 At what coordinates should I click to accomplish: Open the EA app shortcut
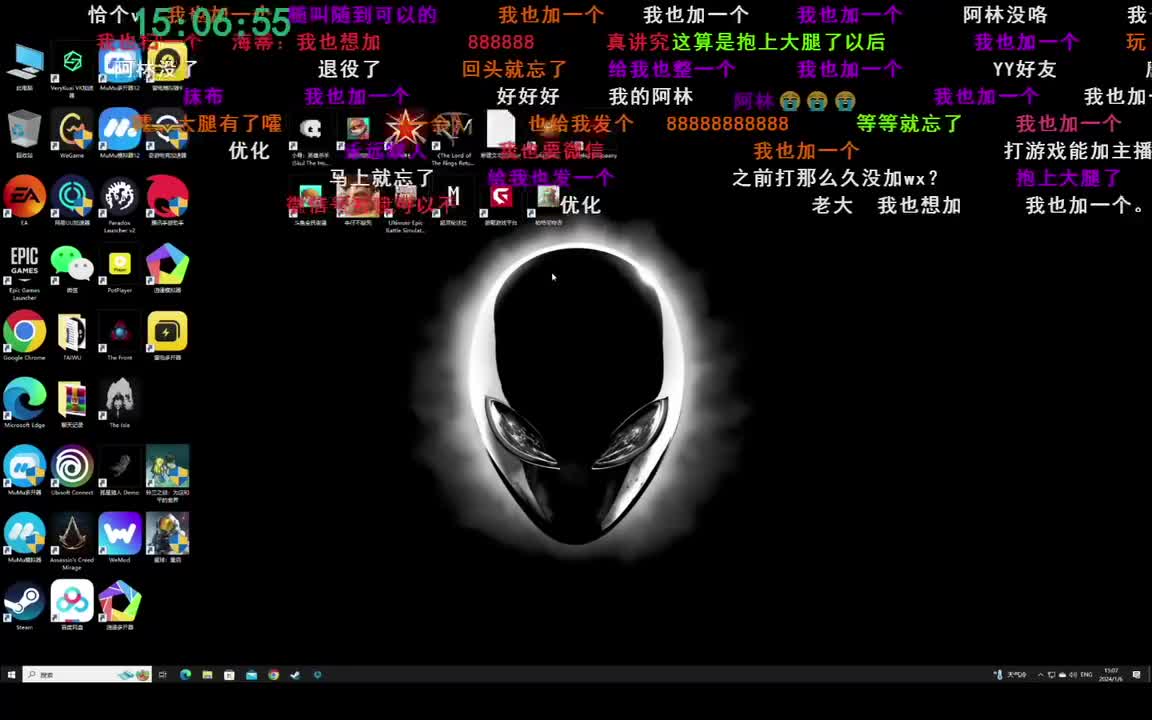click(24, 200)
